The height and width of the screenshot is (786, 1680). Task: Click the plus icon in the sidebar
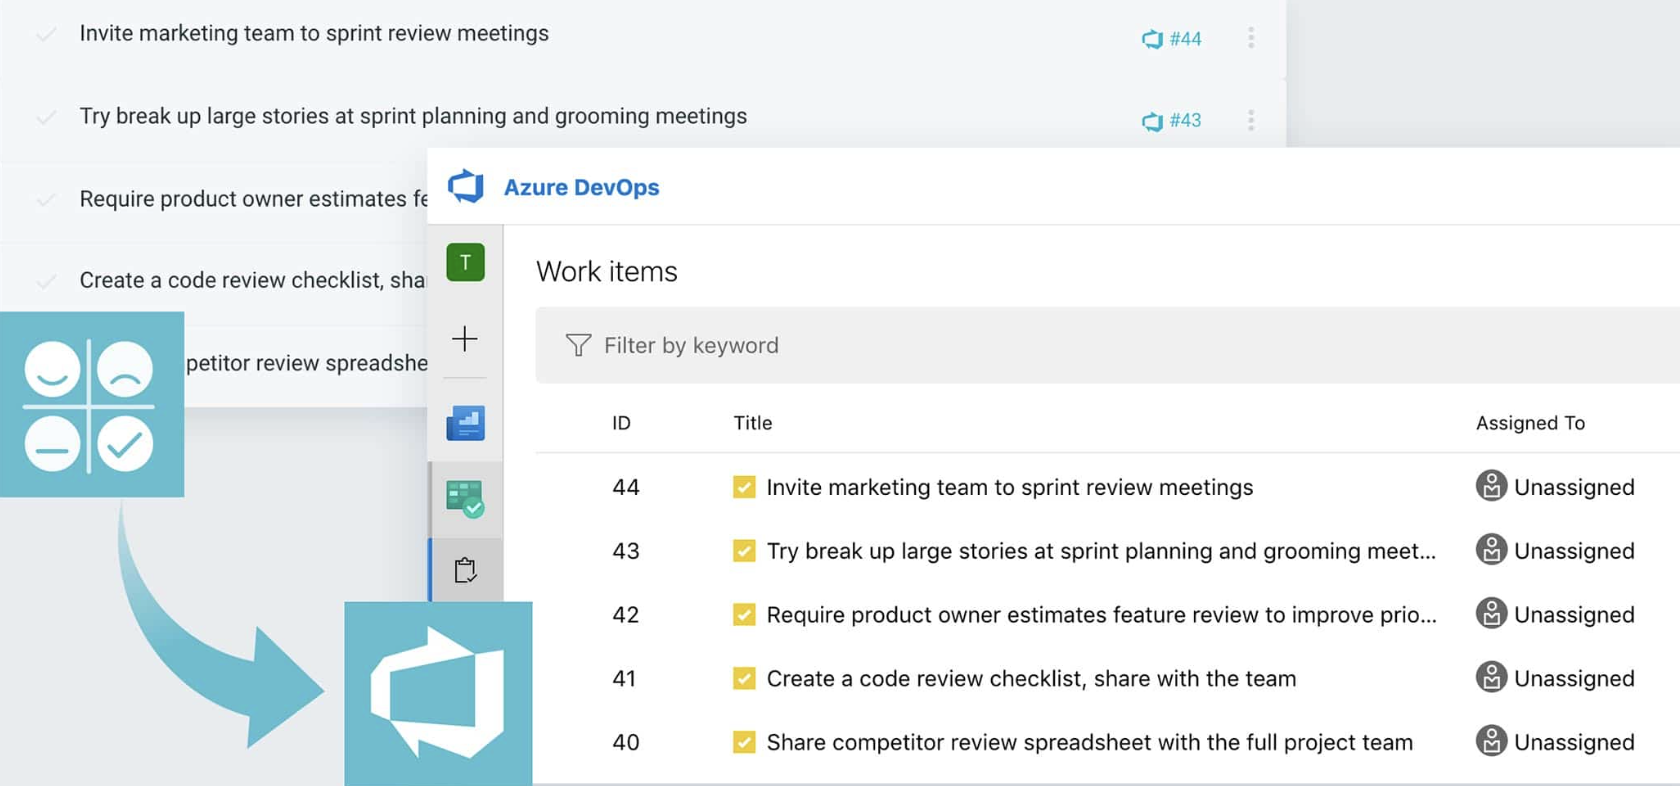pos(465,339)
